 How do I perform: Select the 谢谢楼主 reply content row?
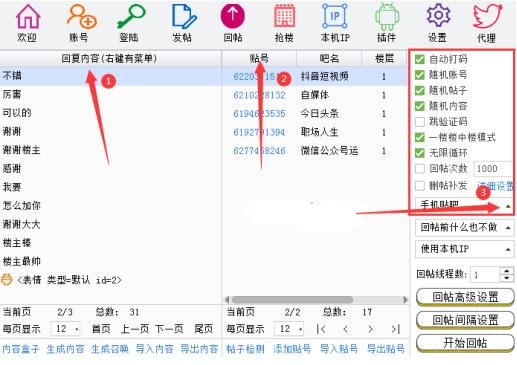click(110, 150)
